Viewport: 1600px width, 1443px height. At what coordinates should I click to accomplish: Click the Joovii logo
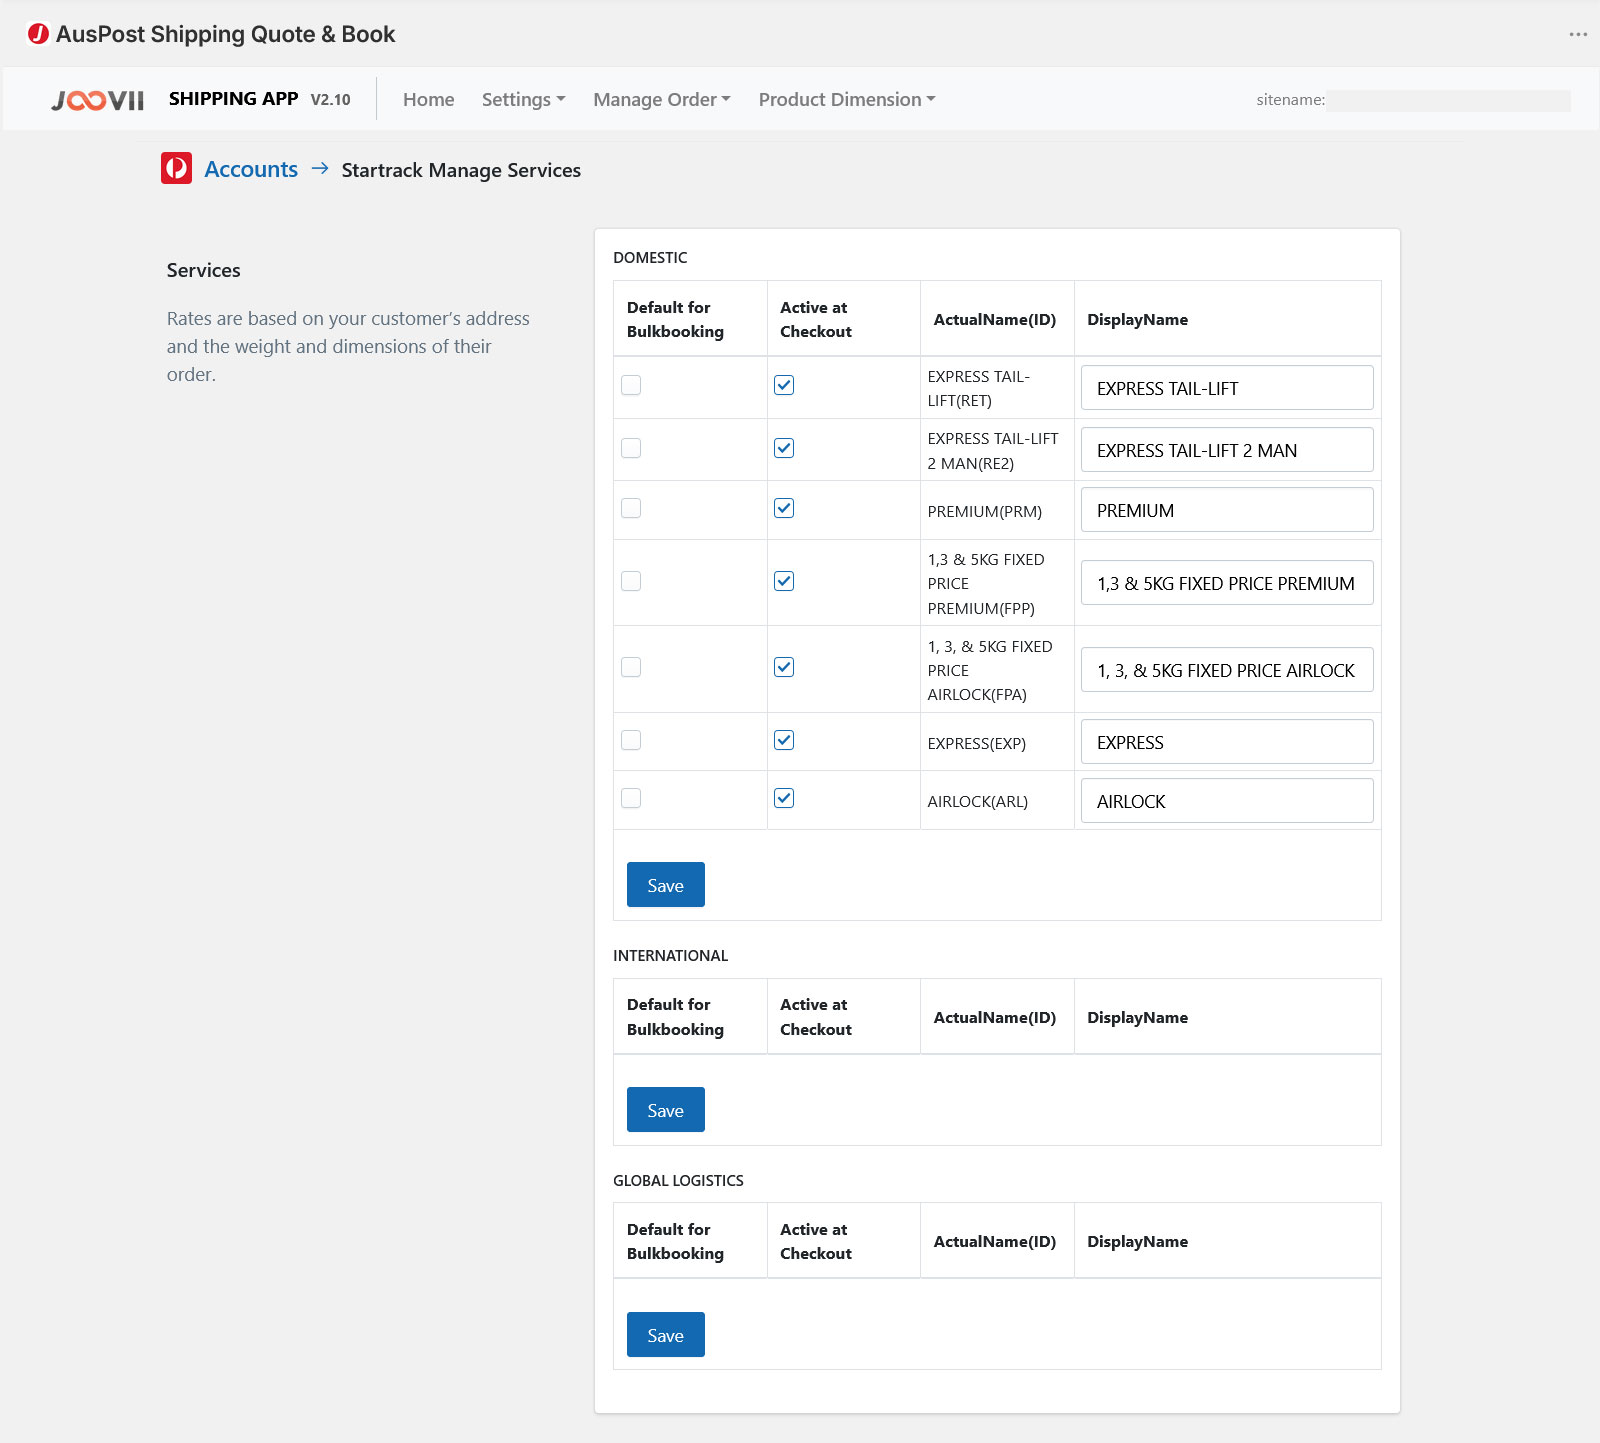click(98, 100)
